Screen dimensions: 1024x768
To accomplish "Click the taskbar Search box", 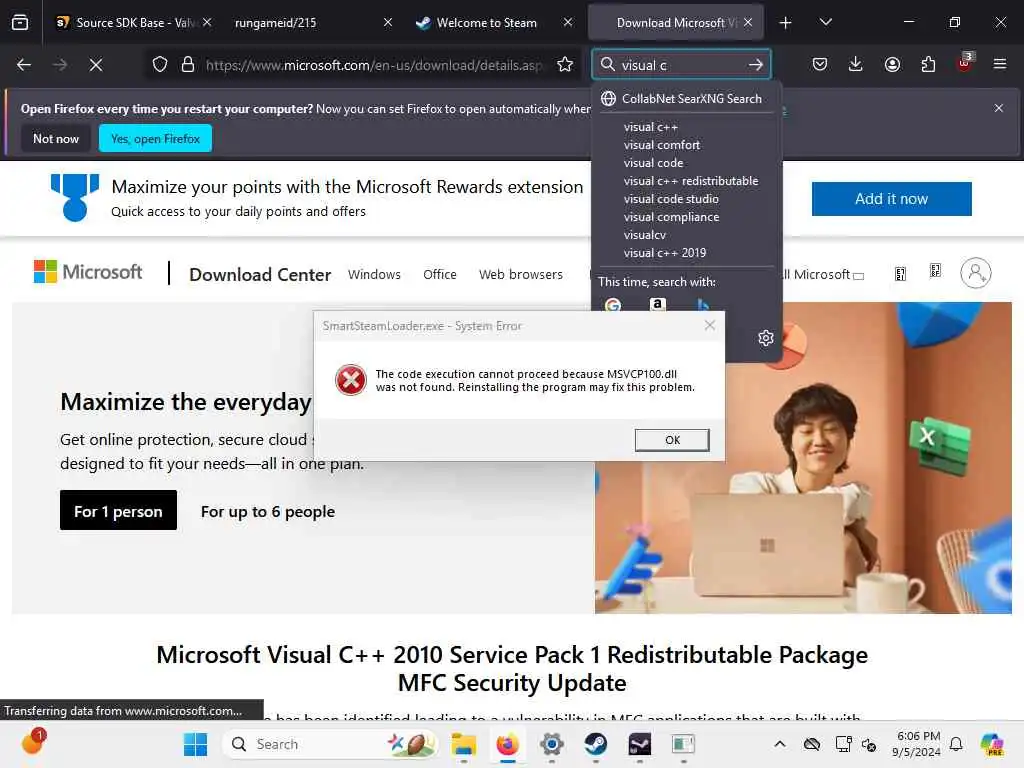I will (329, 744).
